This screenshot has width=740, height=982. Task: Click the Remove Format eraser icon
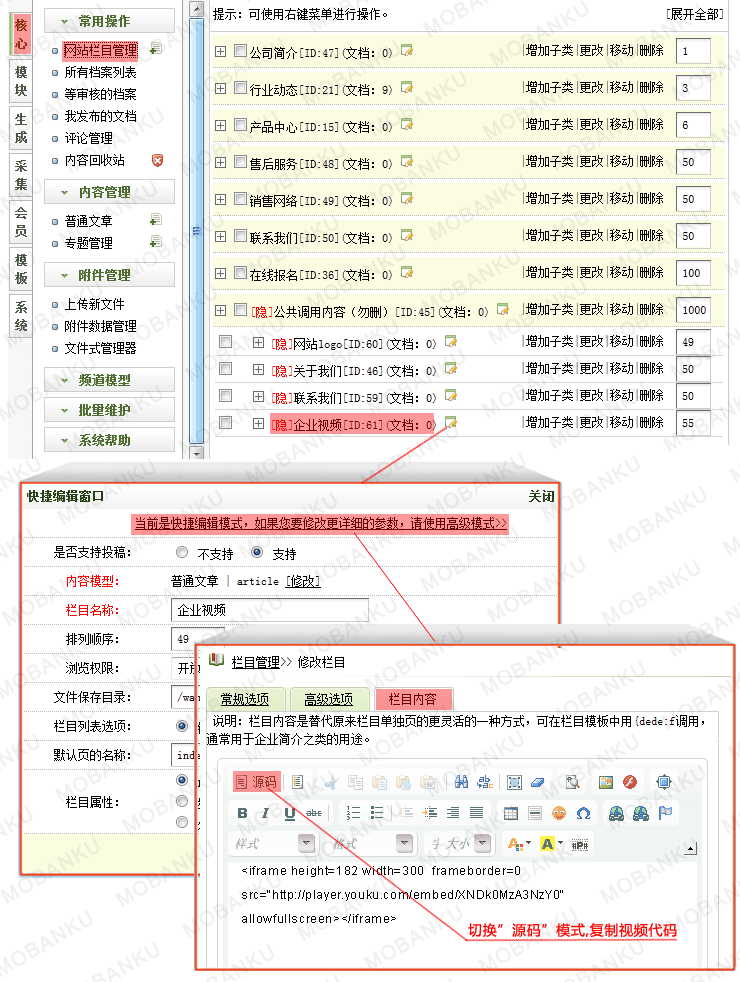(538, 782)
